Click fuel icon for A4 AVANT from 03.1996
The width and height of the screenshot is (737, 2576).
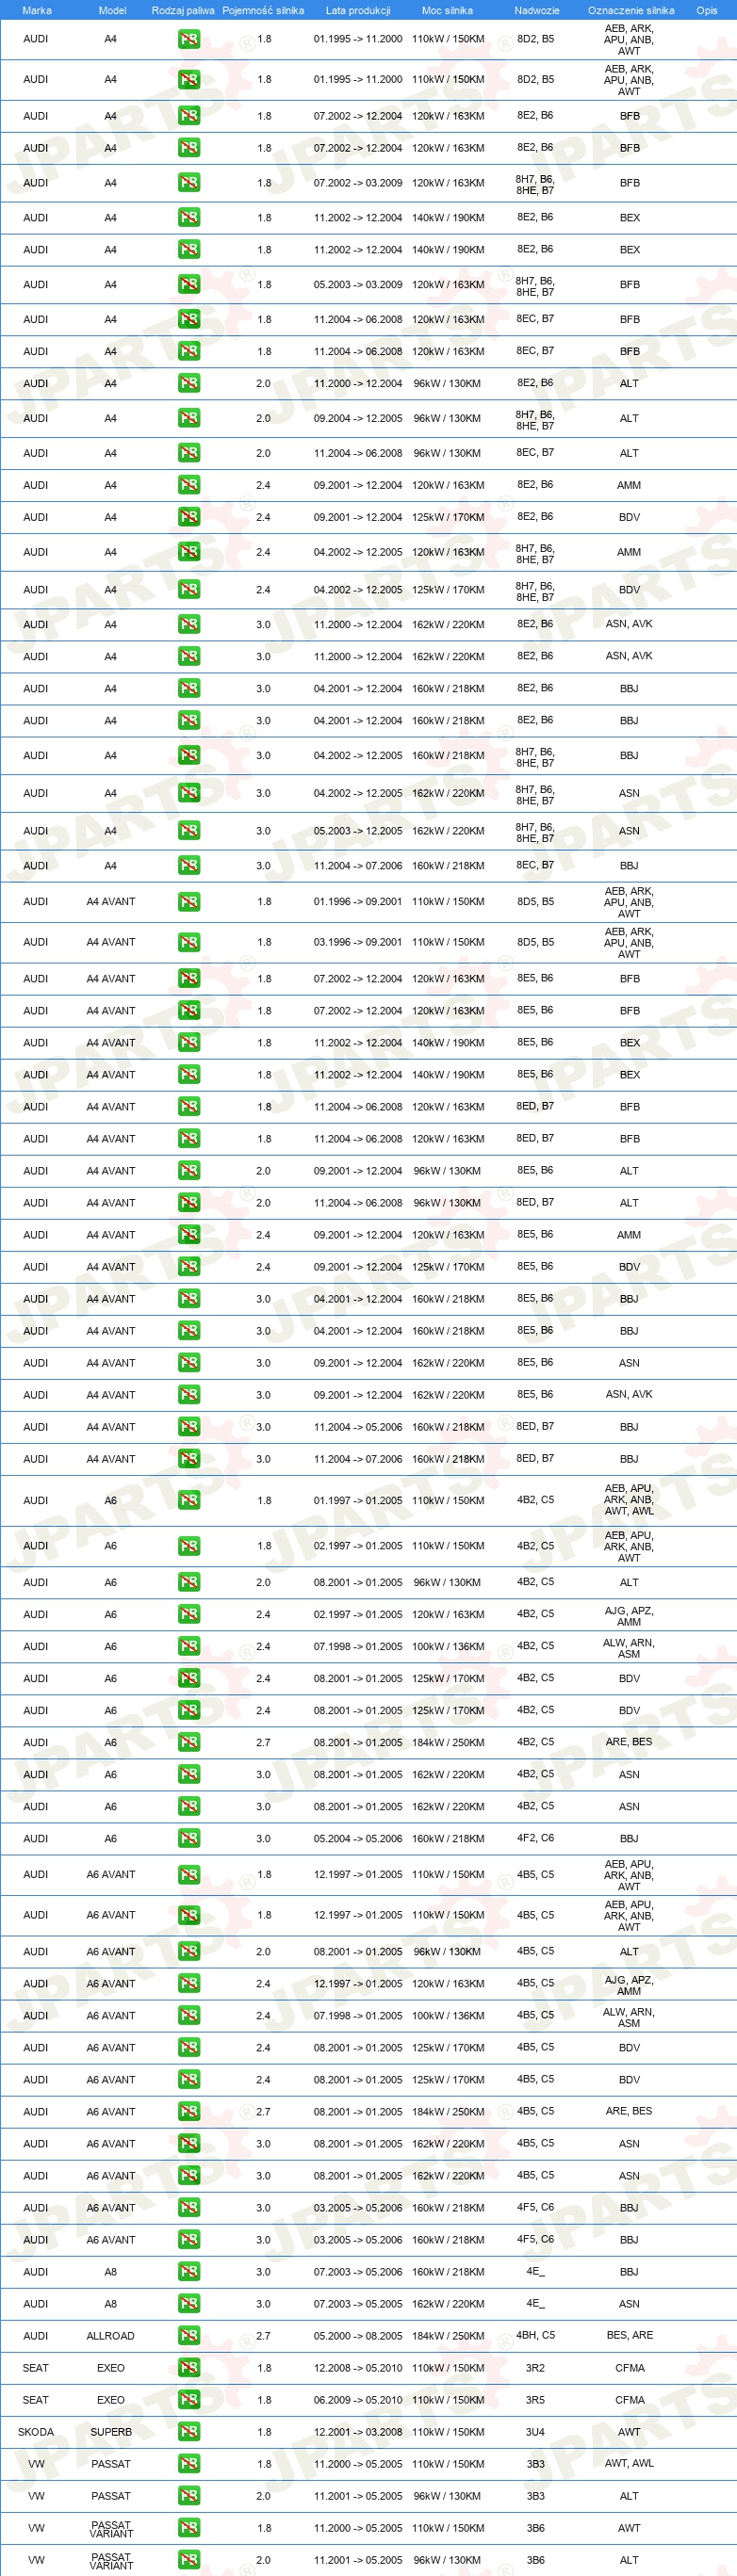click(x=189, y=942)
